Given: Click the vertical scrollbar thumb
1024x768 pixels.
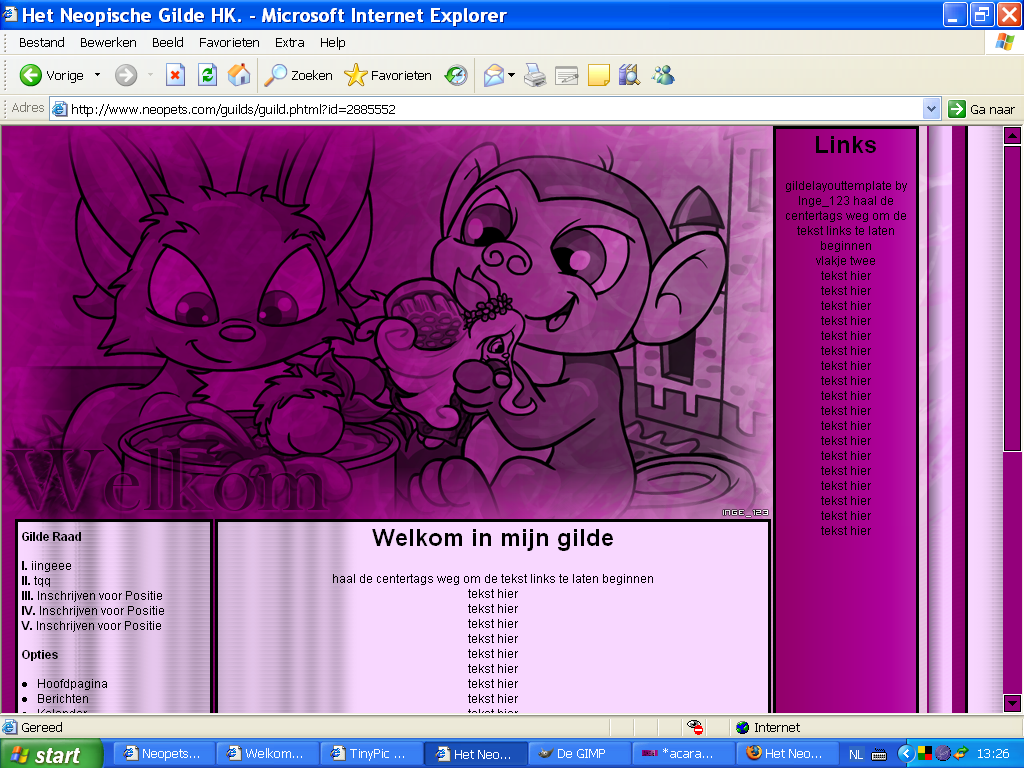Looking at the screenshot, I should [1012, 298].
